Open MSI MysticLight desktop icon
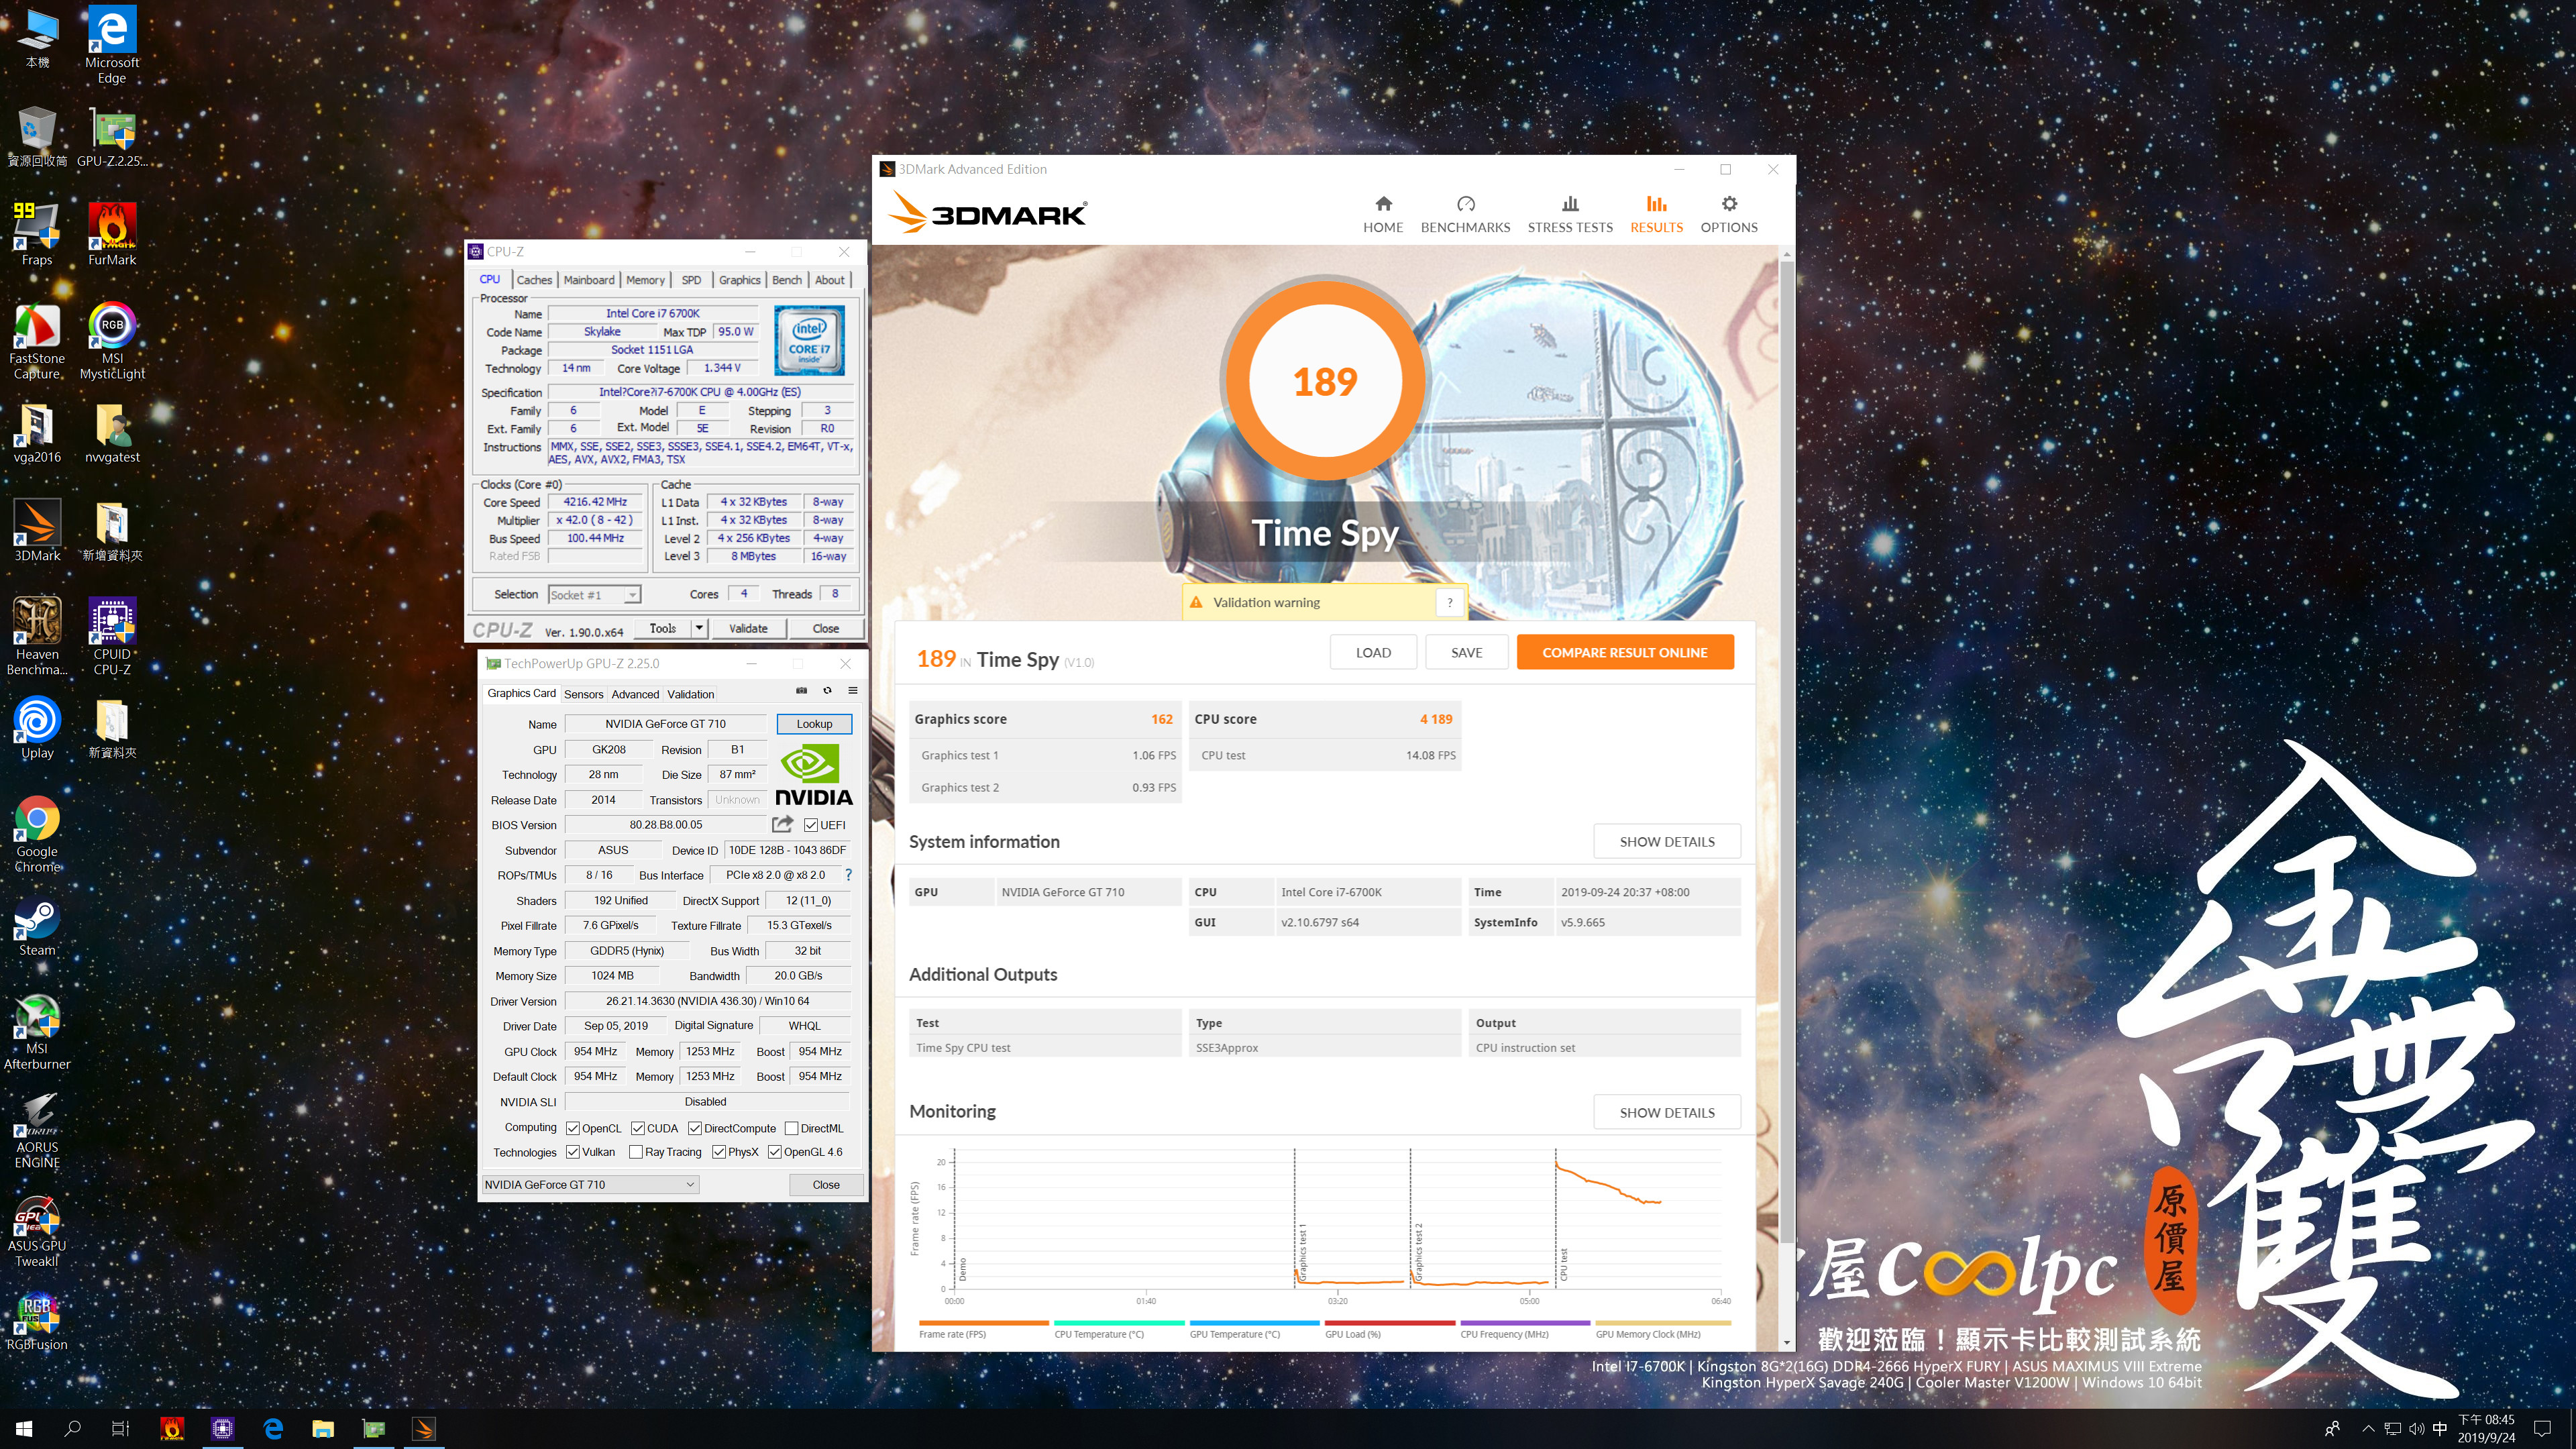This screenshot has height=1449, width=2576. tap(112, 341)
